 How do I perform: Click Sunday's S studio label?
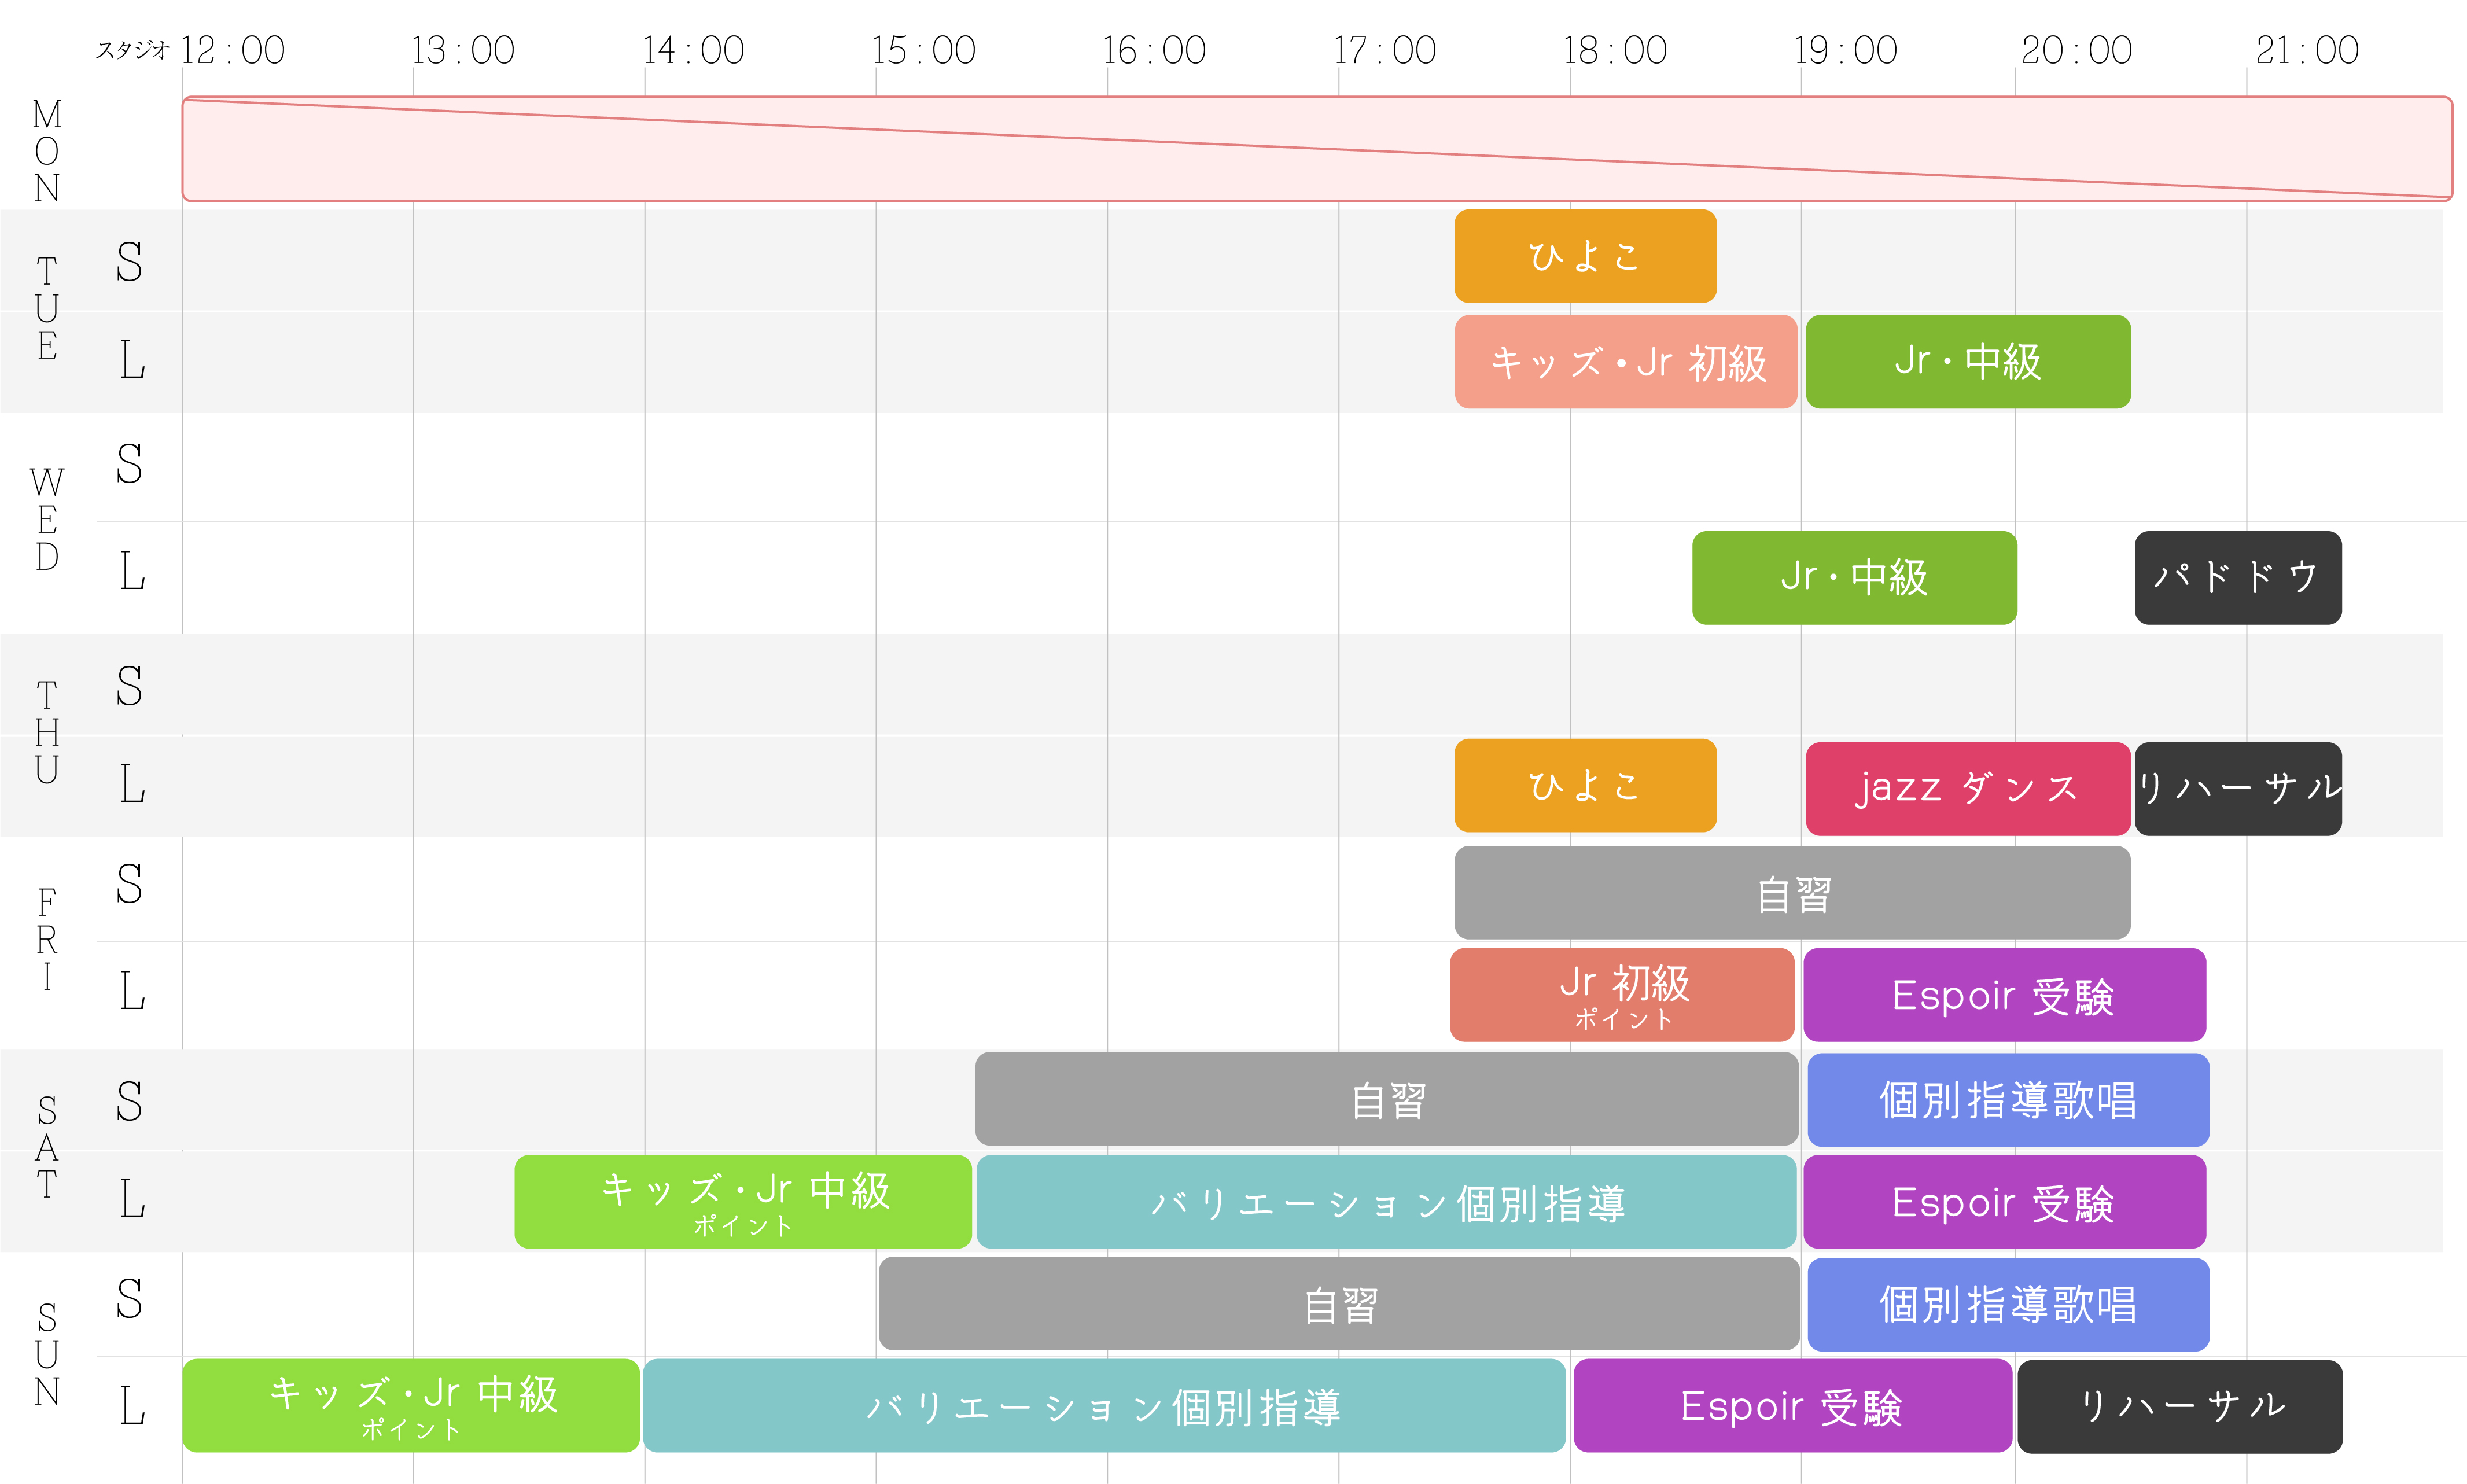pyautogui.click(x=129, y=1299)
